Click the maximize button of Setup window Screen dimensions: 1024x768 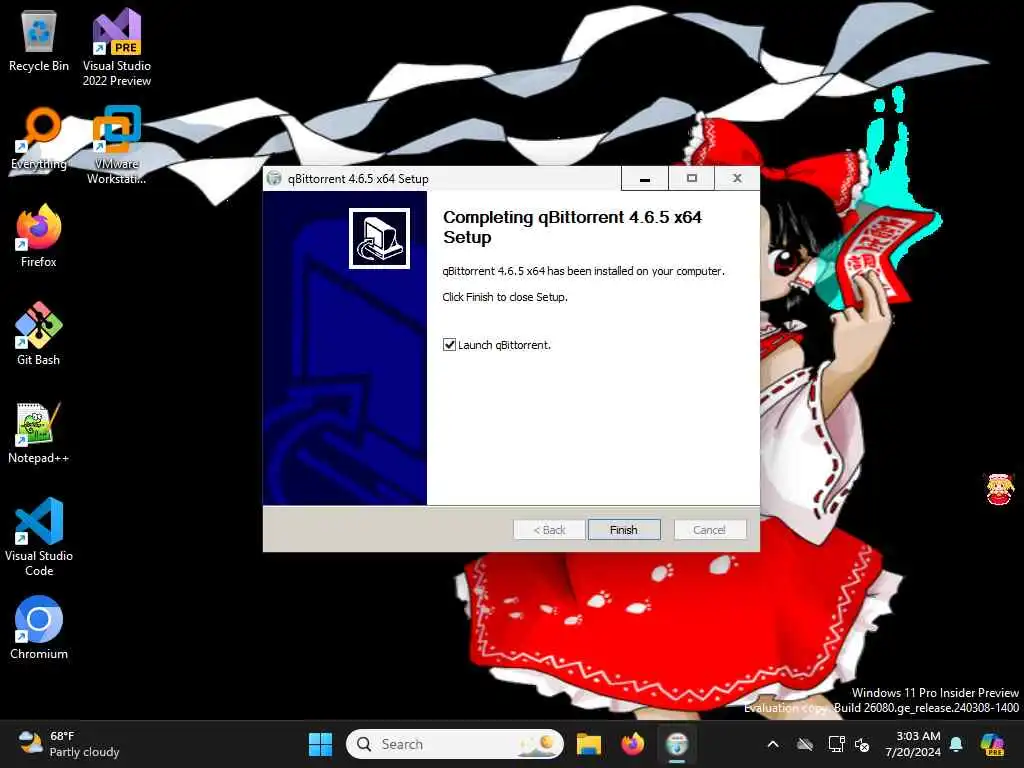(x=692, y=178)
